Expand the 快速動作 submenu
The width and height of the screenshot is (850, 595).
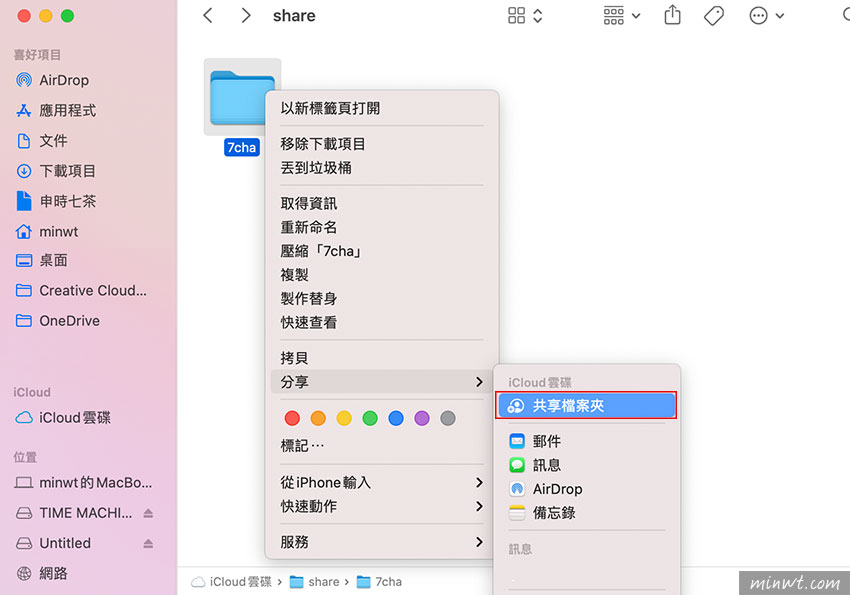pos(382,507)
